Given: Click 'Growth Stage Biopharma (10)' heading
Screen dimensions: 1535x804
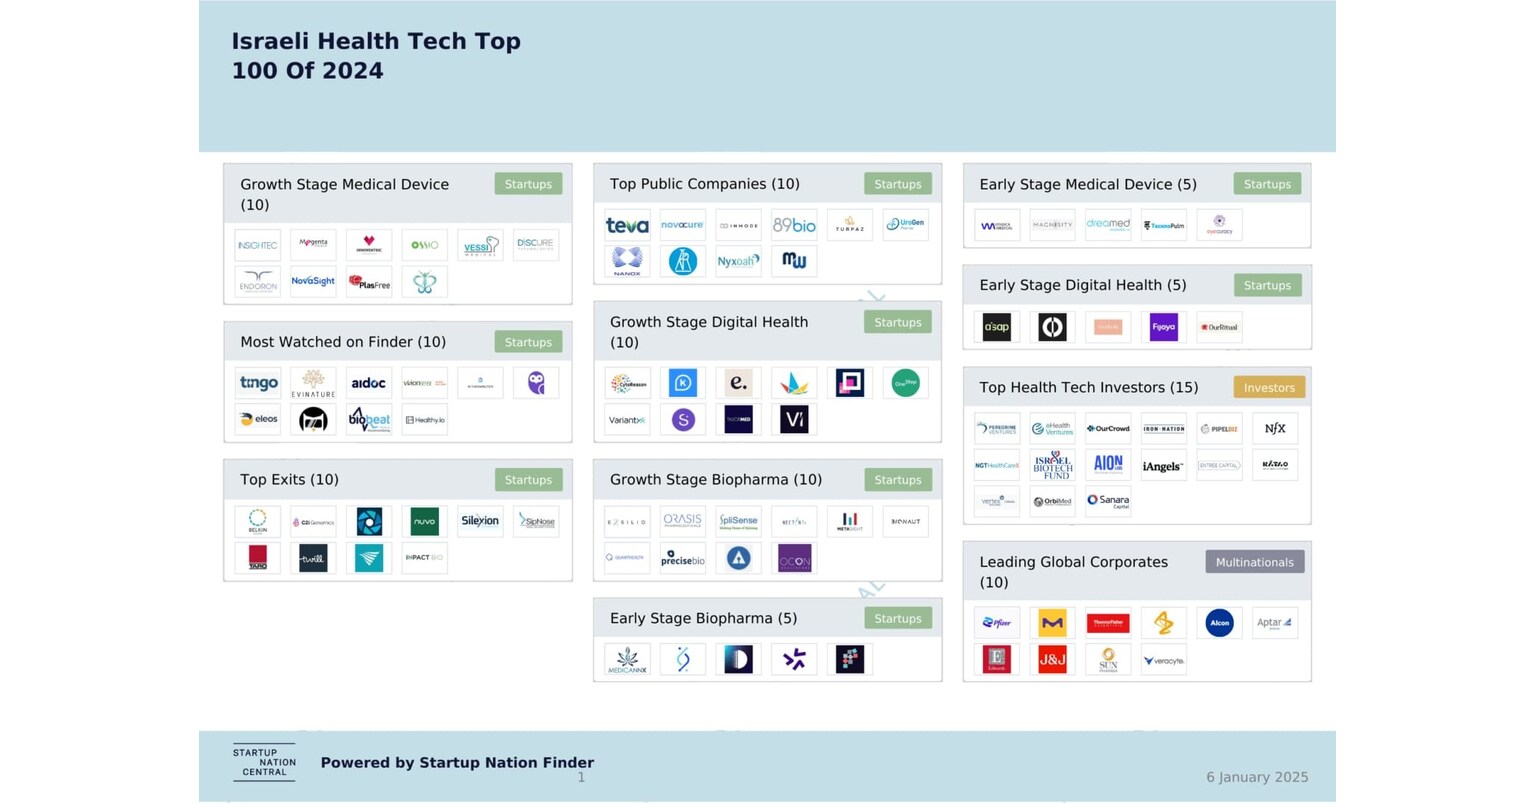Looking at the screenshot, I should coord(716,480).
